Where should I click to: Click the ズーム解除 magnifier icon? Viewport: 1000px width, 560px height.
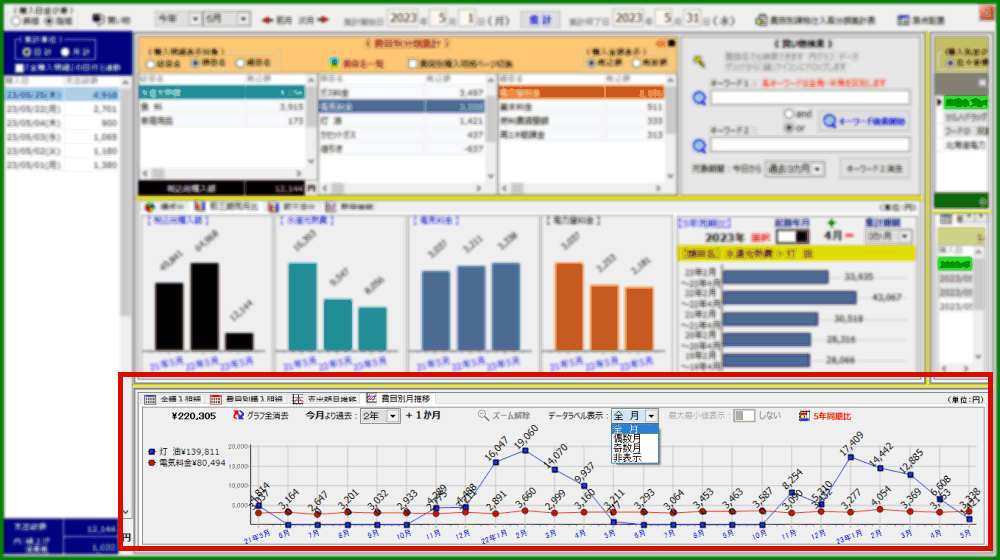(x=483, y=415)
